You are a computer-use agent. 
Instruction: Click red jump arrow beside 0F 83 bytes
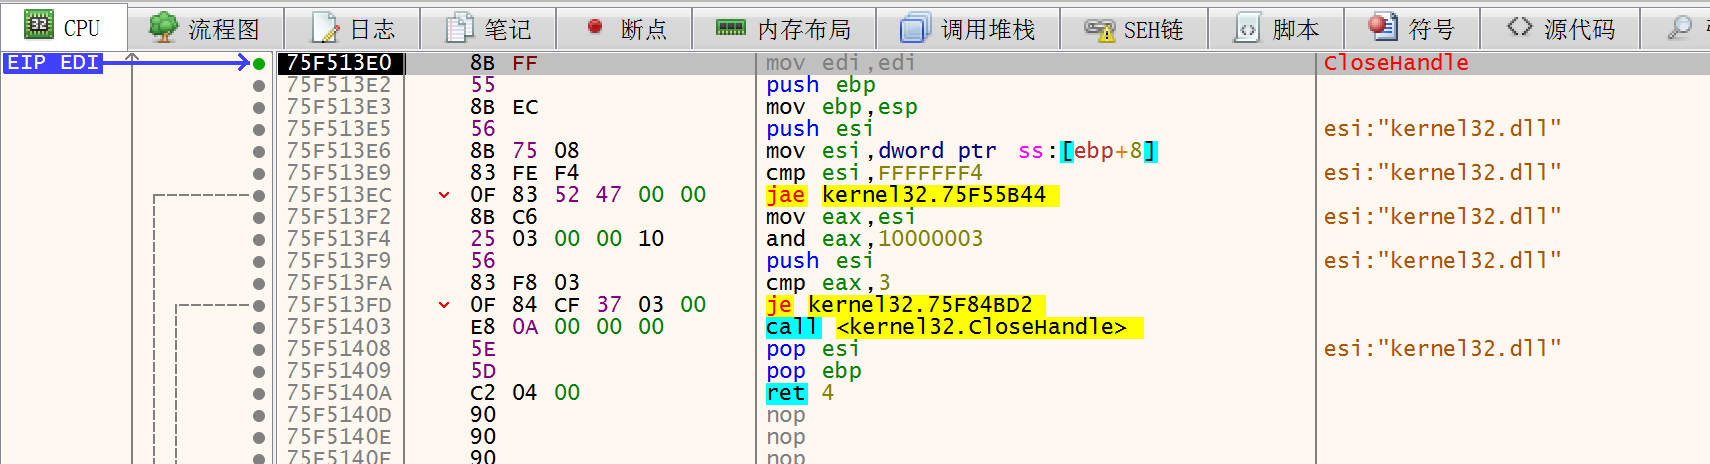443,195
